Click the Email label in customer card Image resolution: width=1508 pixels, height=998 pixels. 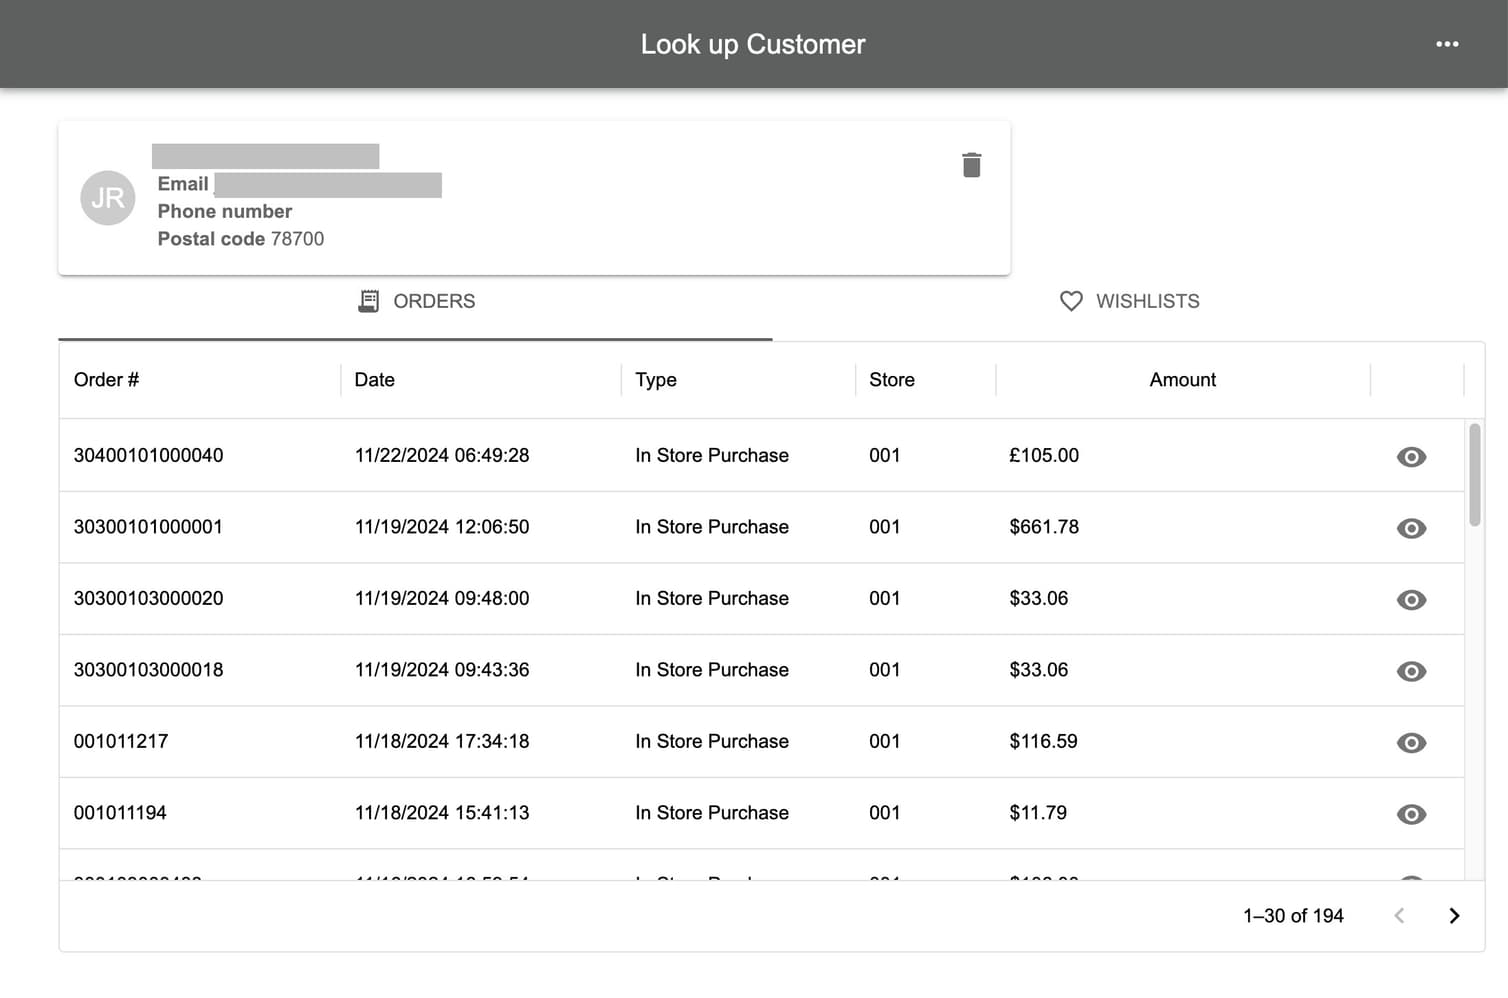click(x=183, y=184)
